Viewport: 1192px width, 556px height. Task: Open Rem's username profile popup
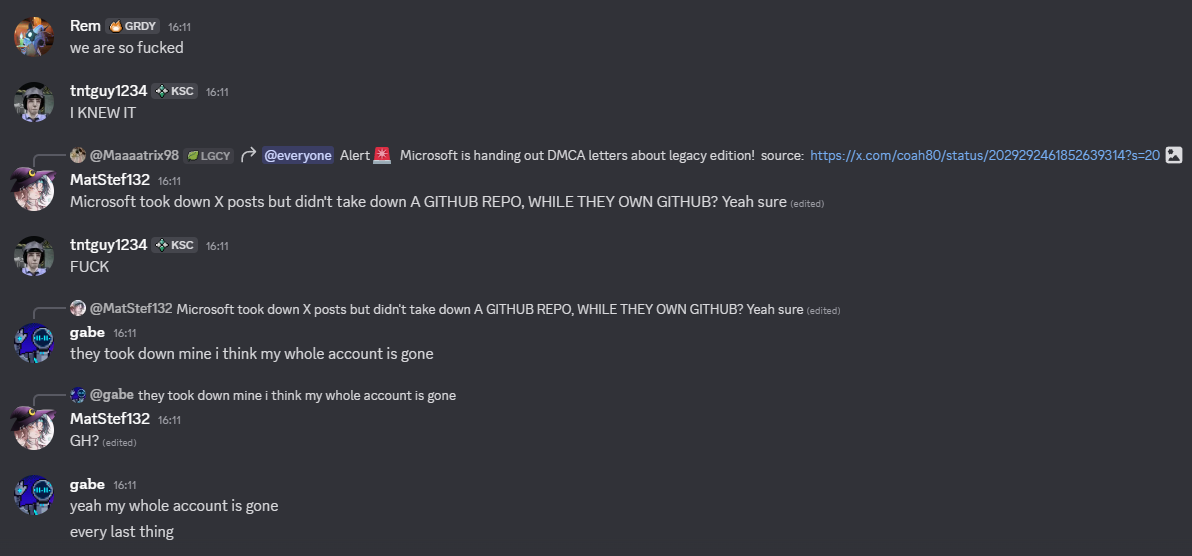click(85, 26)
